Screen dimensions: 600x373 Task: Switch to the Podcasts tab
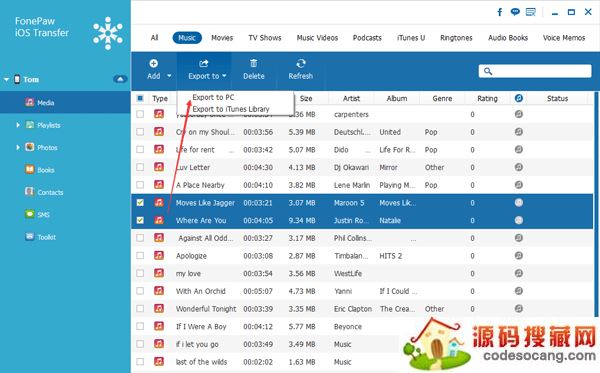click(367, 37)
